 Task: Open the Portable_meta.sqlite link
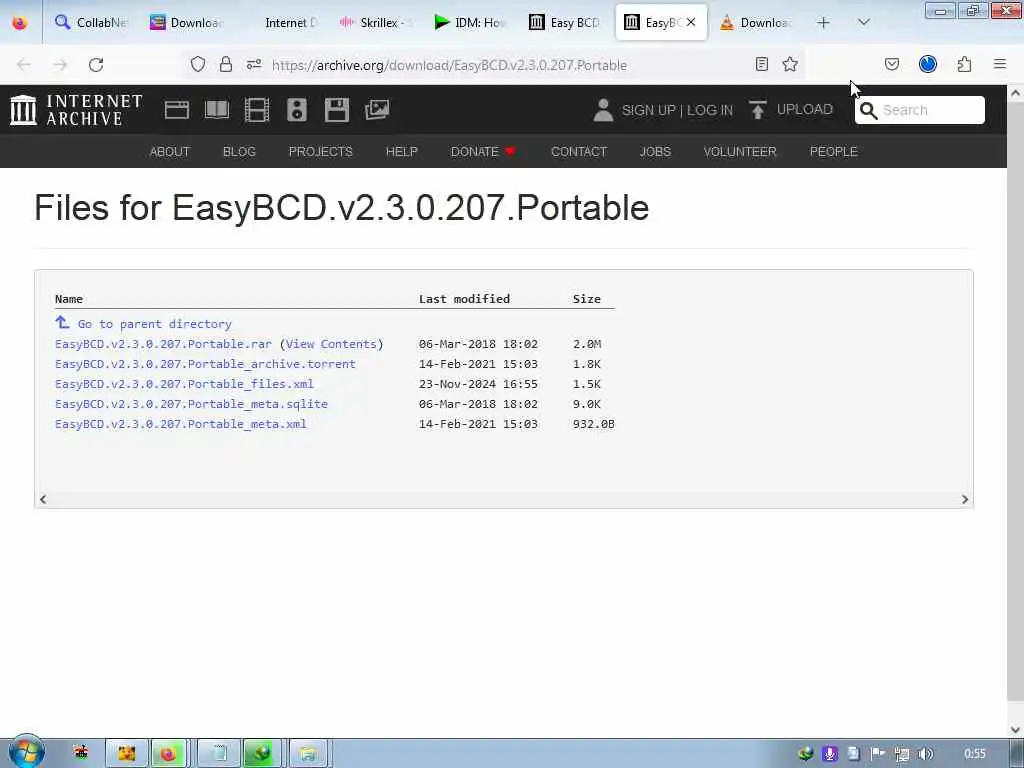pos(191,404)
